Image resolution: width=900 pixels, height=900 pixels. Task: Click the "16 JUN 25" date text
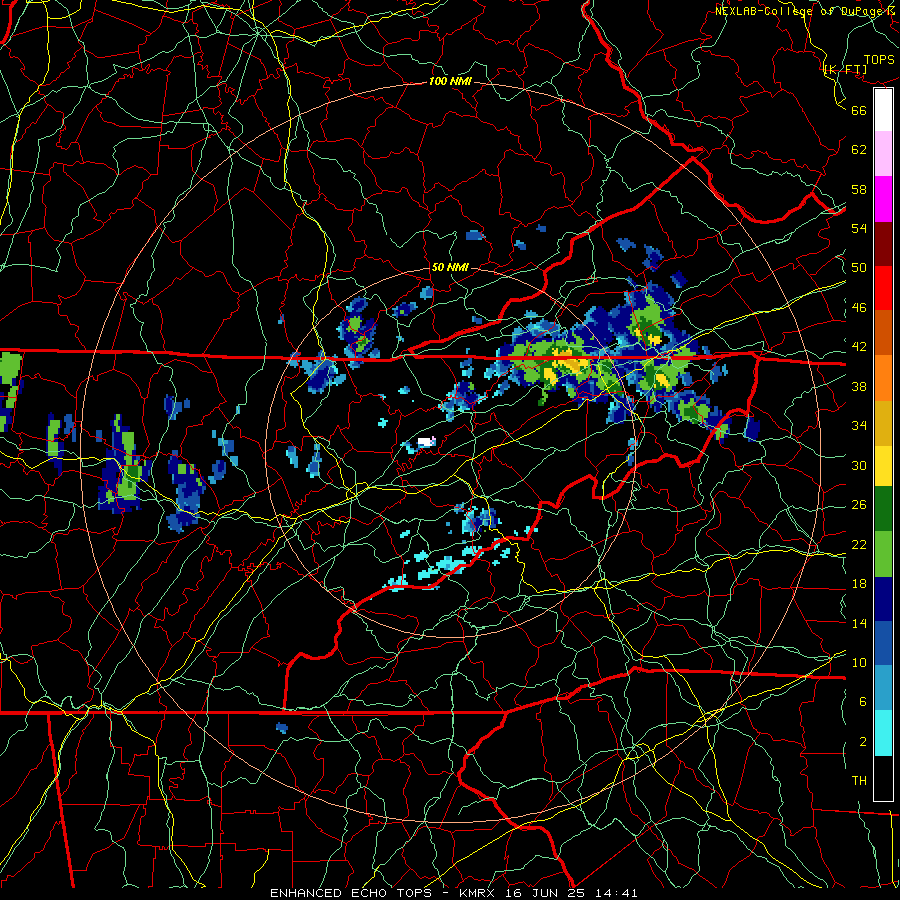coord(545,893)
